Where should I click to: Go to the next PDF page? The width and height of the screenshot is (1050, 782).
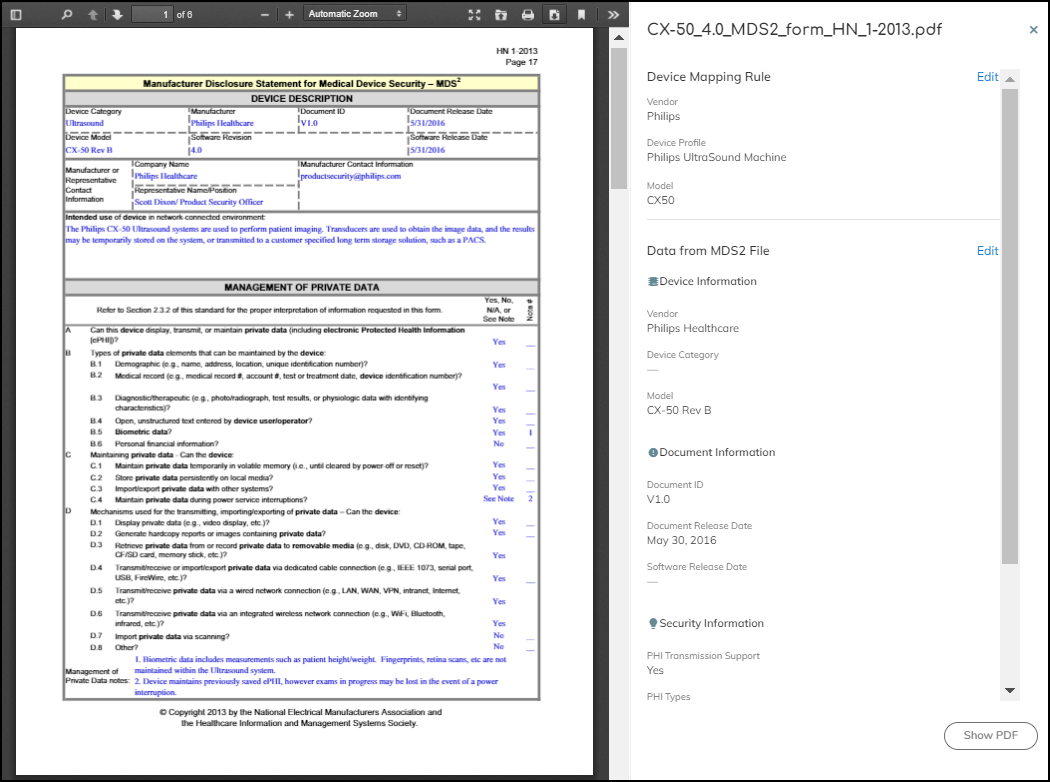coord(117,14)
